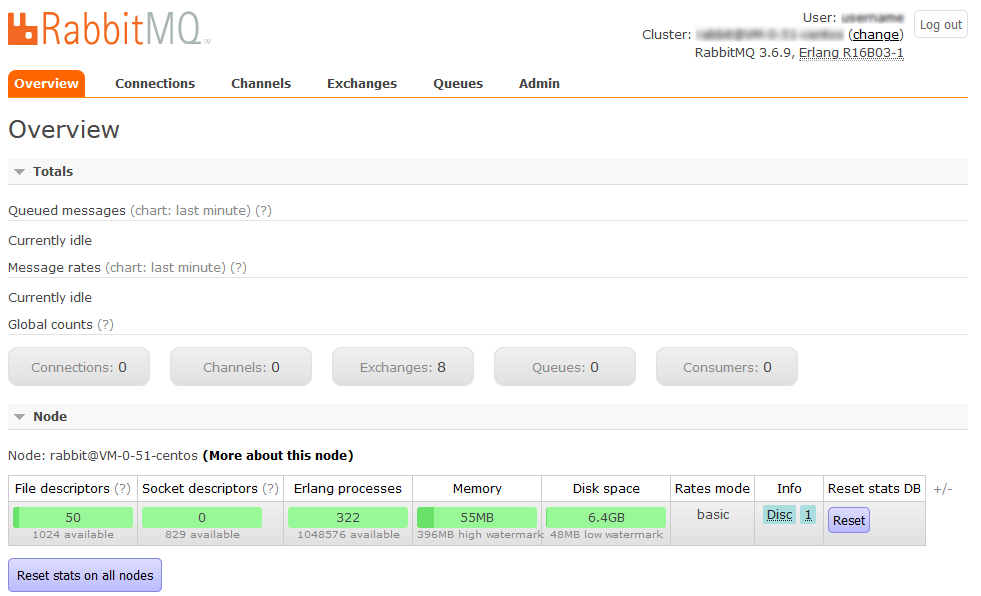981x596 pixels.
Task: Open the Exchanges tab
Action: (x=362, y=84)
